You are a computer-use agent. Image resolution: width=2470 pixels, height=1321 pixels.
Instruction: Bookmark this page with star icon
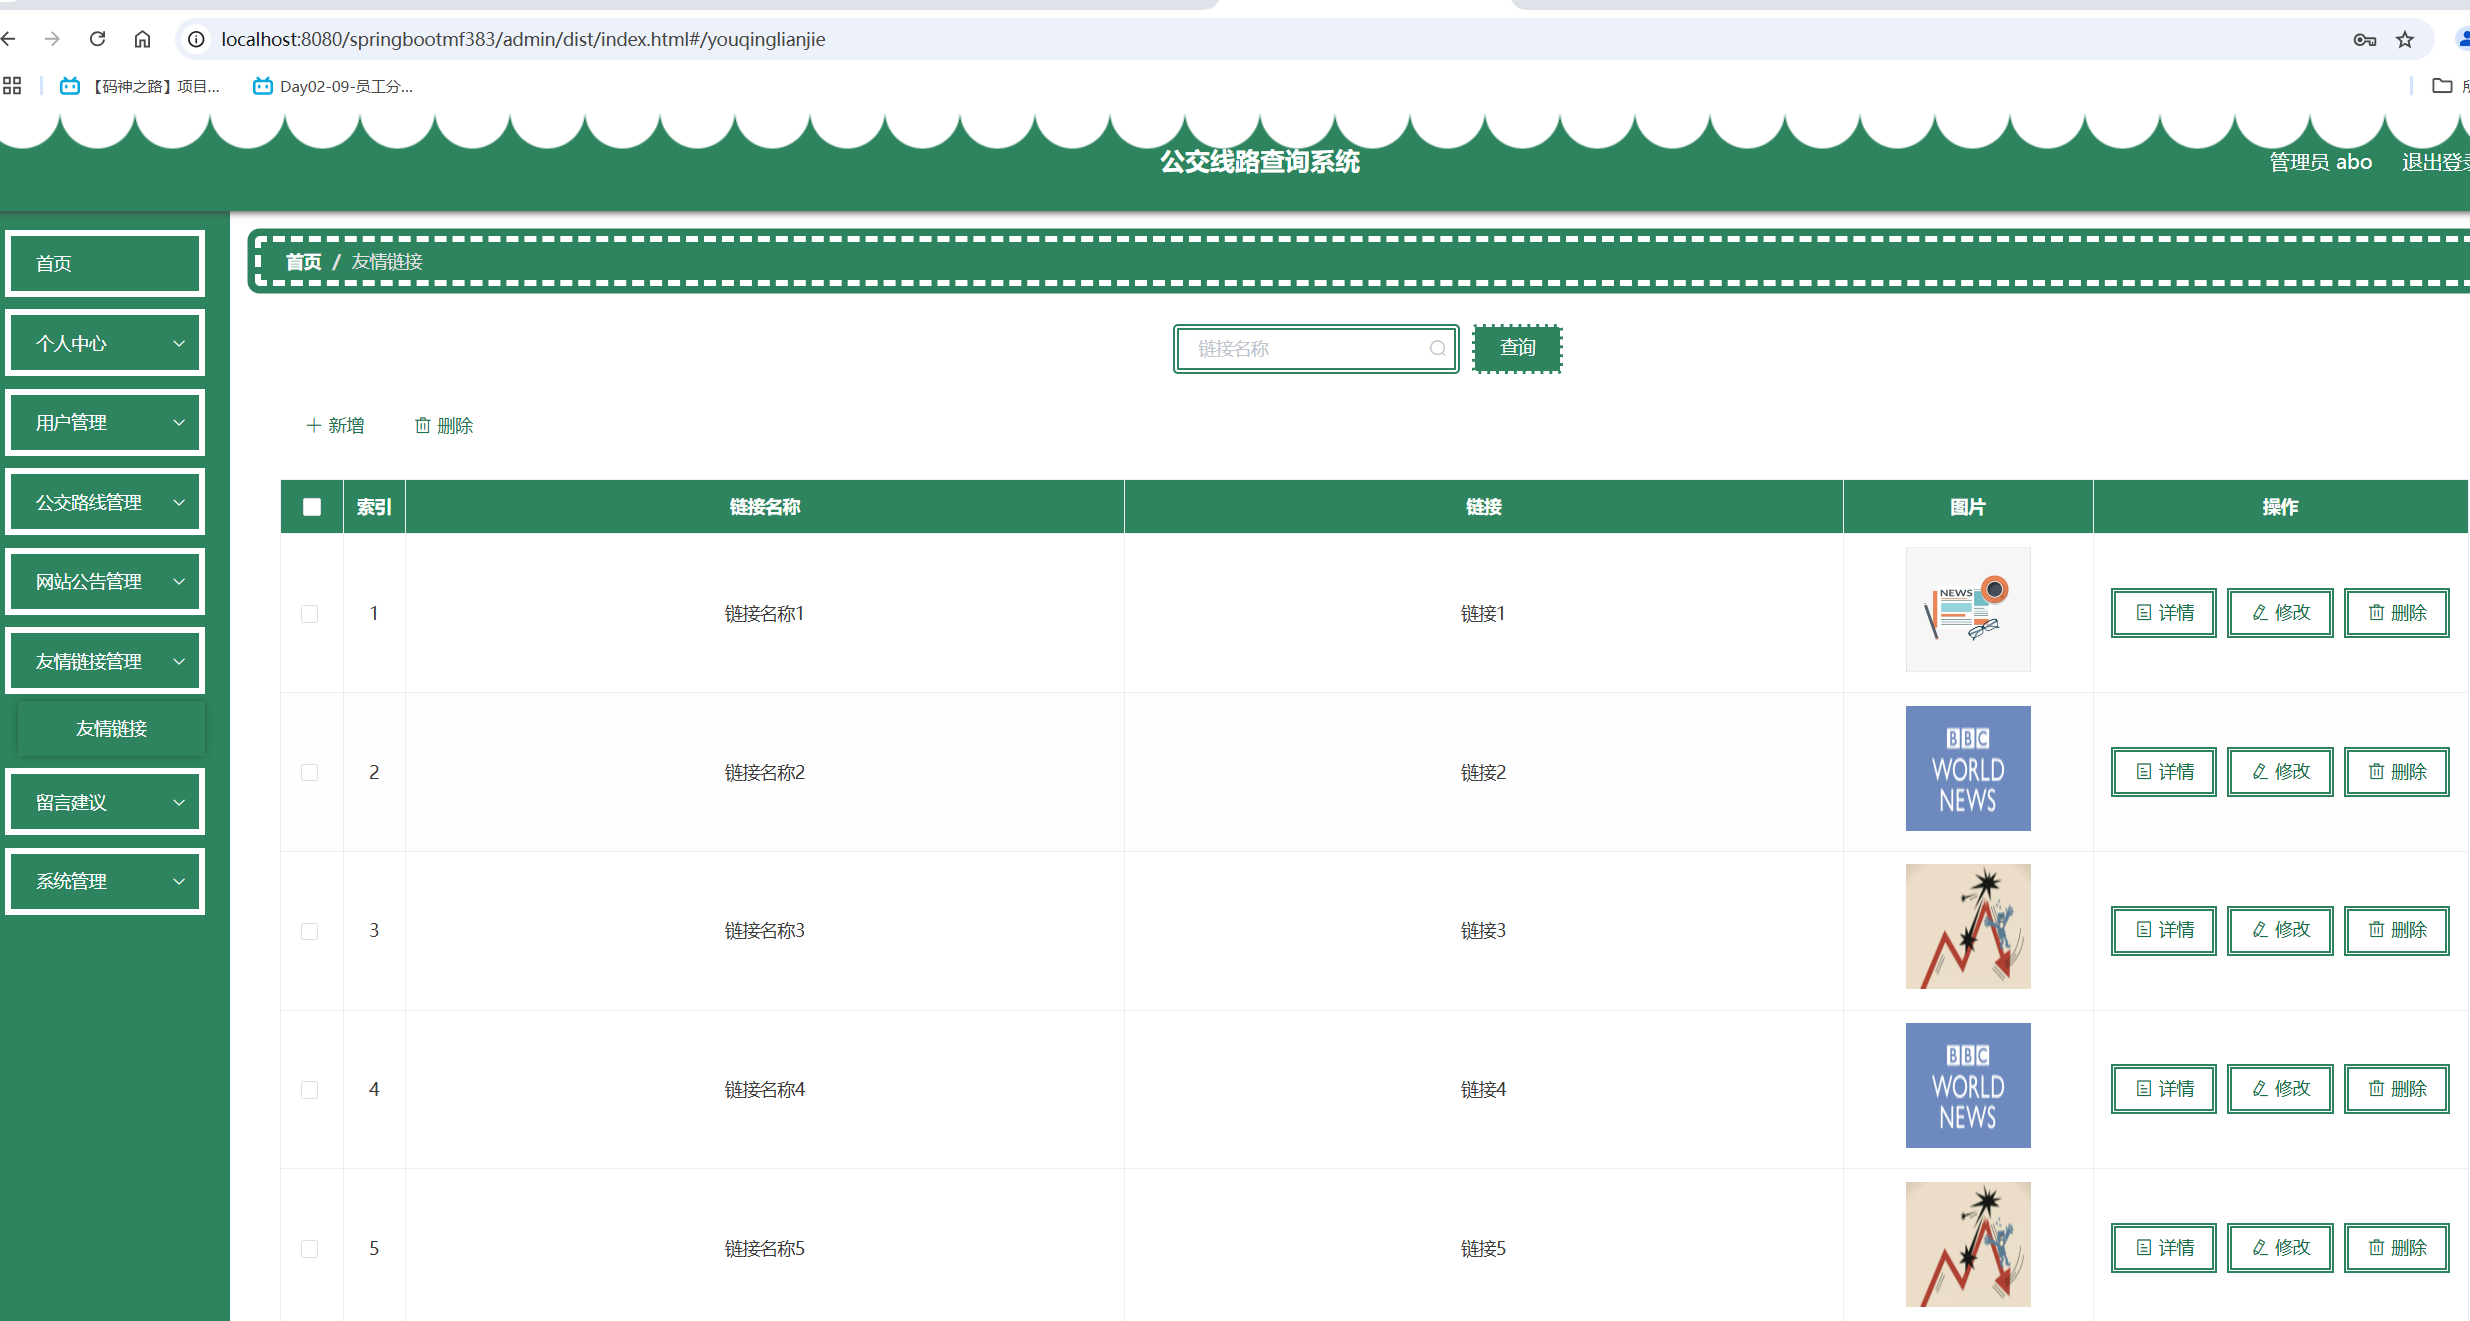point(2405,39)
